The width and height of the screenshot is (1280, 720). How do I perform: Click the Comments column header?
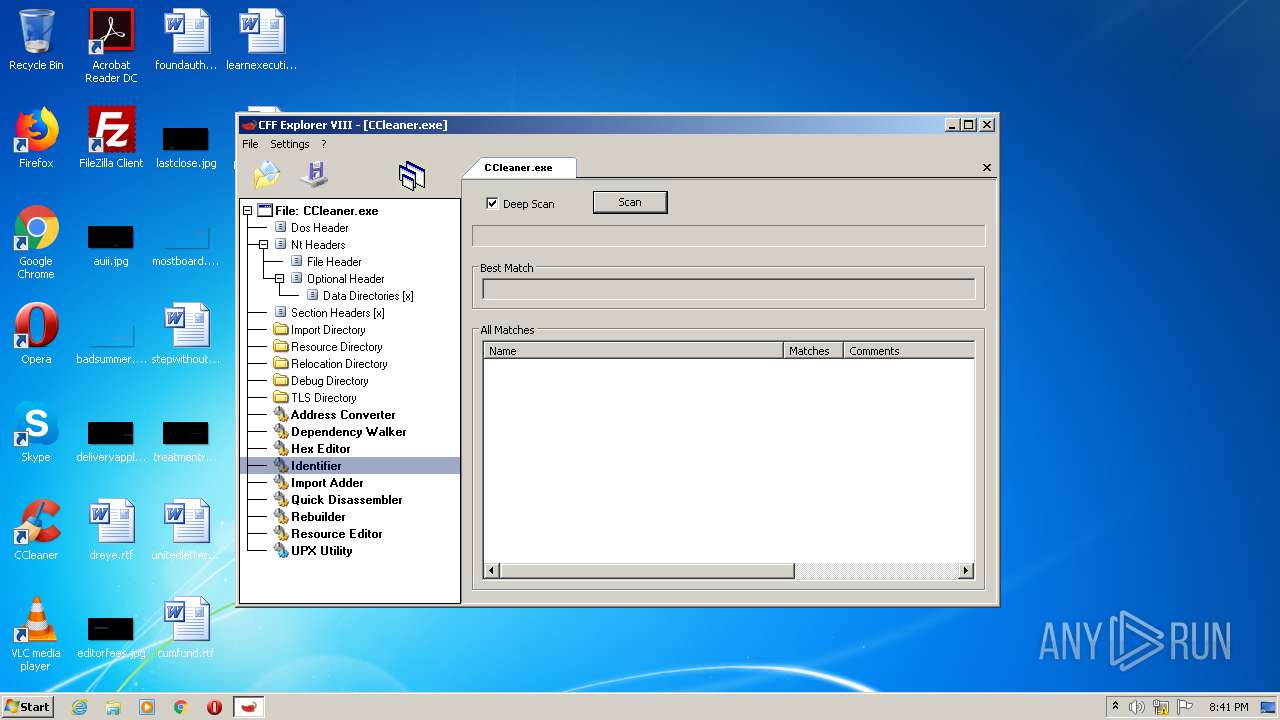point(909,351)
